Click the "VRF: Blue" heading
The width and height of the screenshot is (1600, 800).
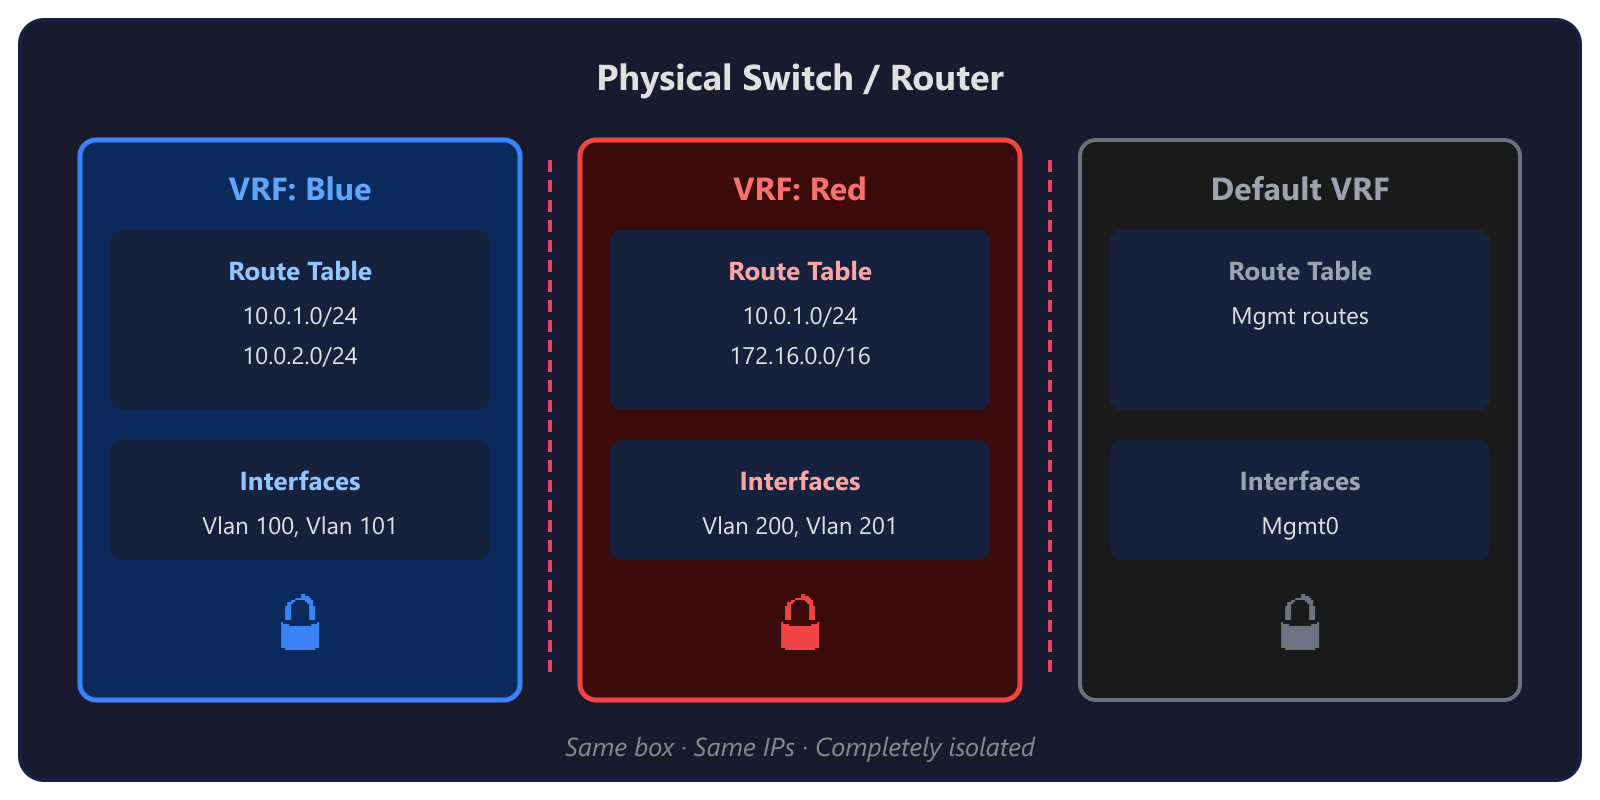click(x=300, y=189)
